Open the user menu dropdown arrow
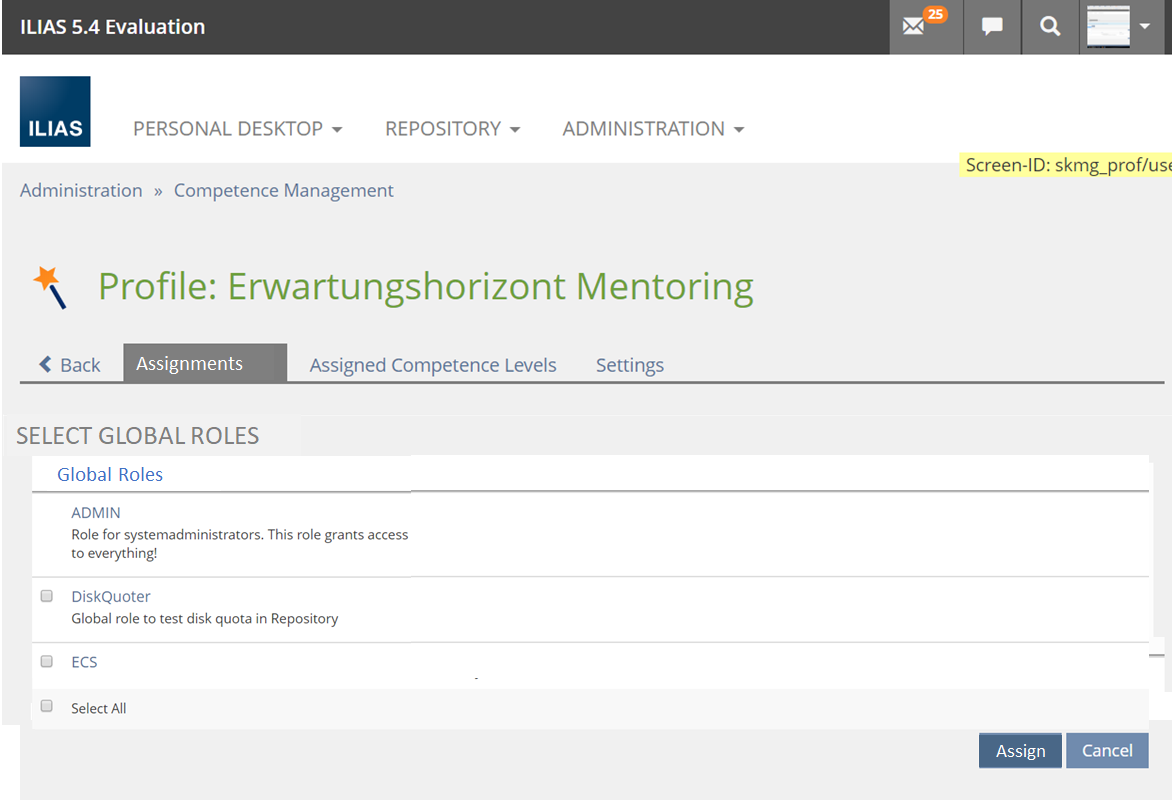Screen dimensions: 1172x800 point(1145,27)
